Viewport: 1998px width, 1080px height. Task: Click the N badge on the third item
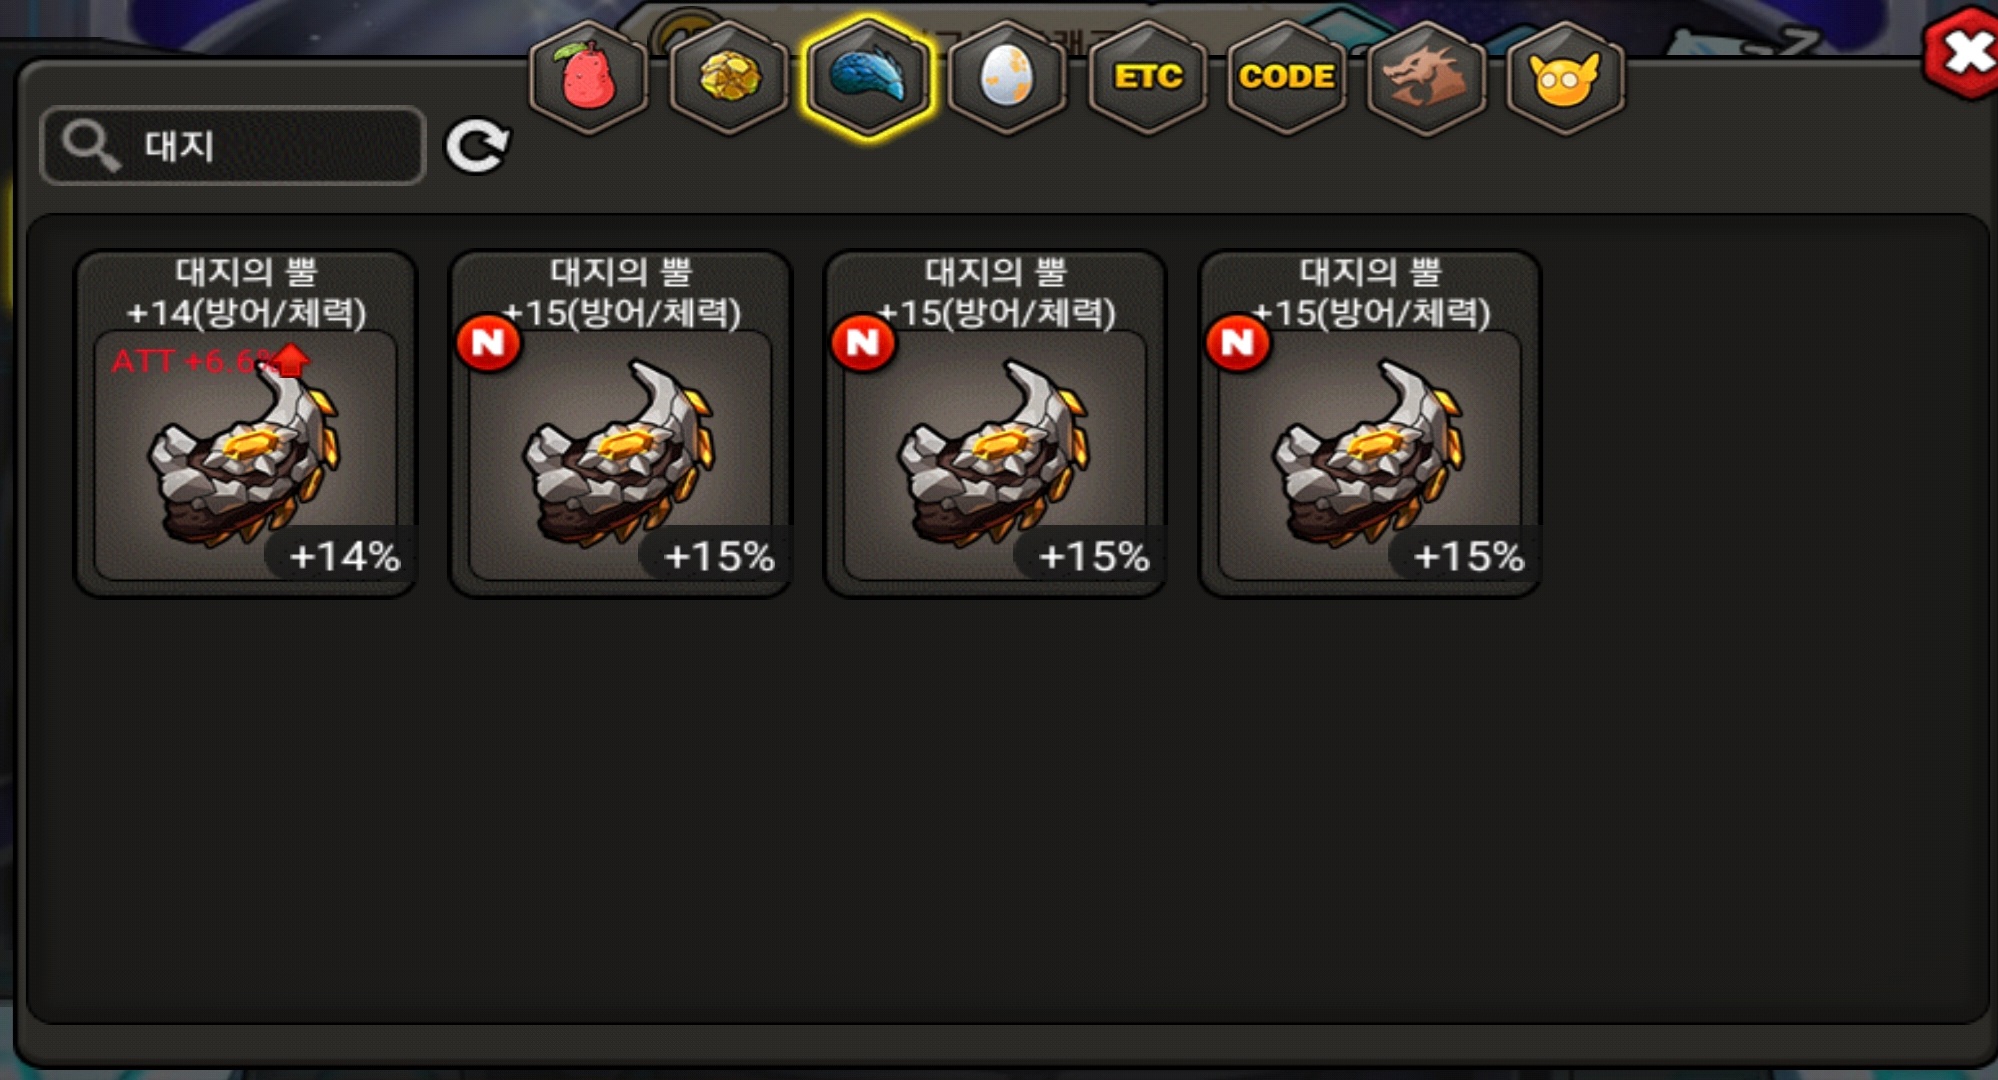(863, 343)
